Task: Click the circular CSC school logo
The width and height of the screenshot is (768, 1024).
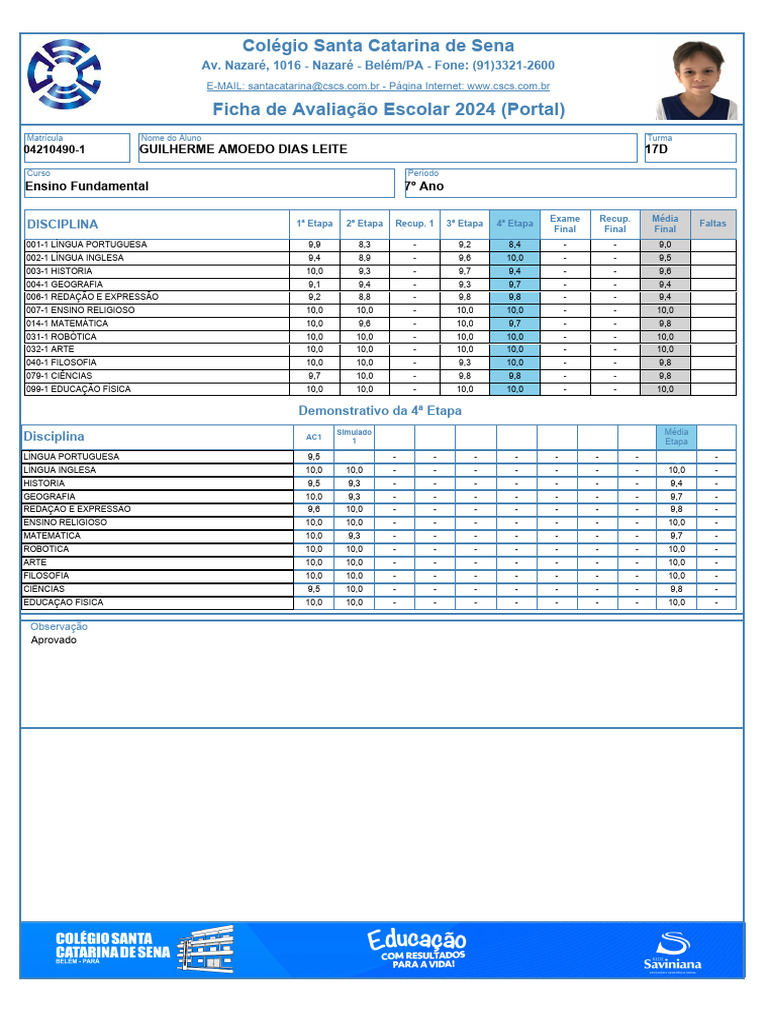Action: (x=64, y=74)
